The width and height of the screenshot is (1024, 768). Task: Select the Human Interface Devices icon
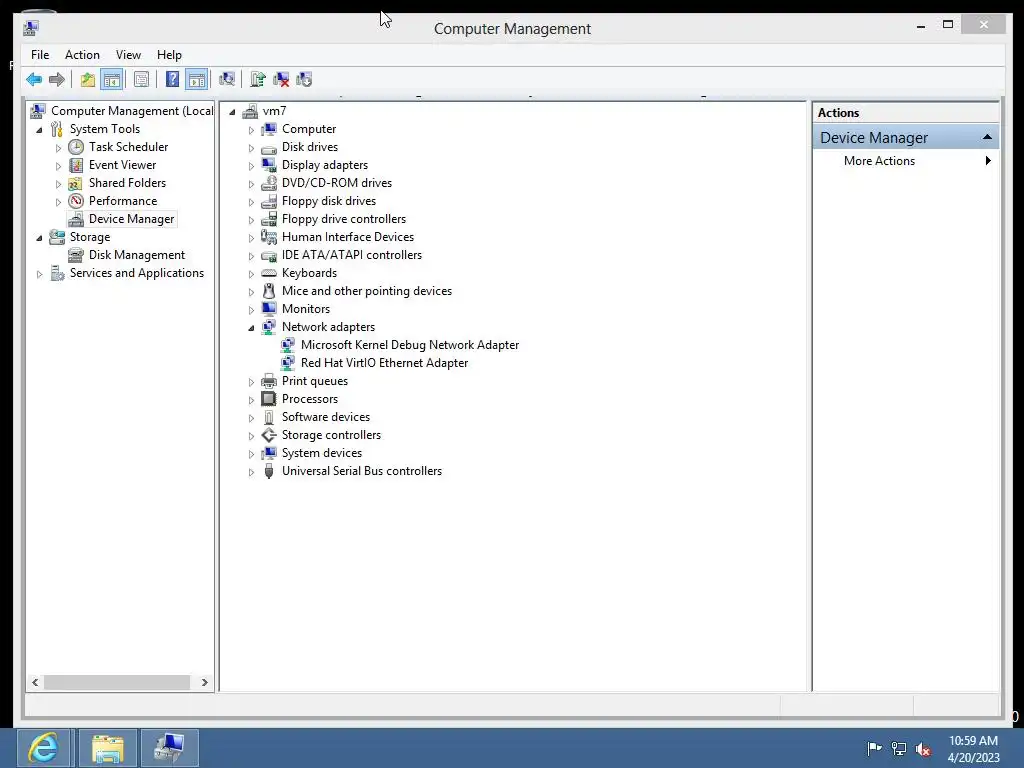pos(268,237)
